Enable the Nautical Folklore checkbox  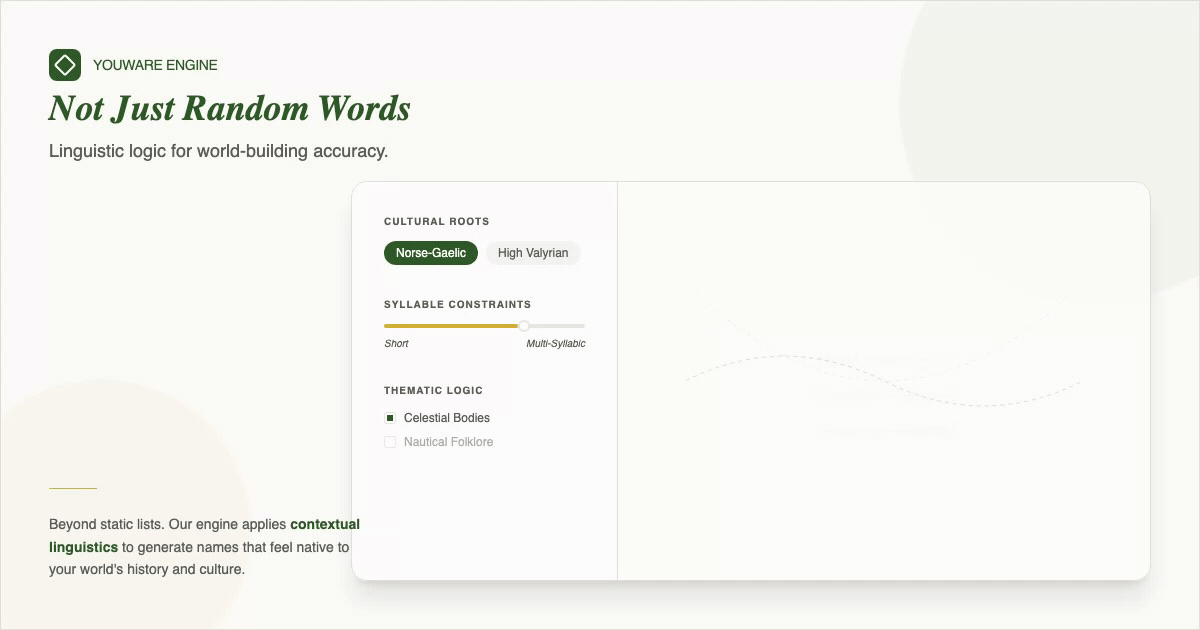(390, 442)
